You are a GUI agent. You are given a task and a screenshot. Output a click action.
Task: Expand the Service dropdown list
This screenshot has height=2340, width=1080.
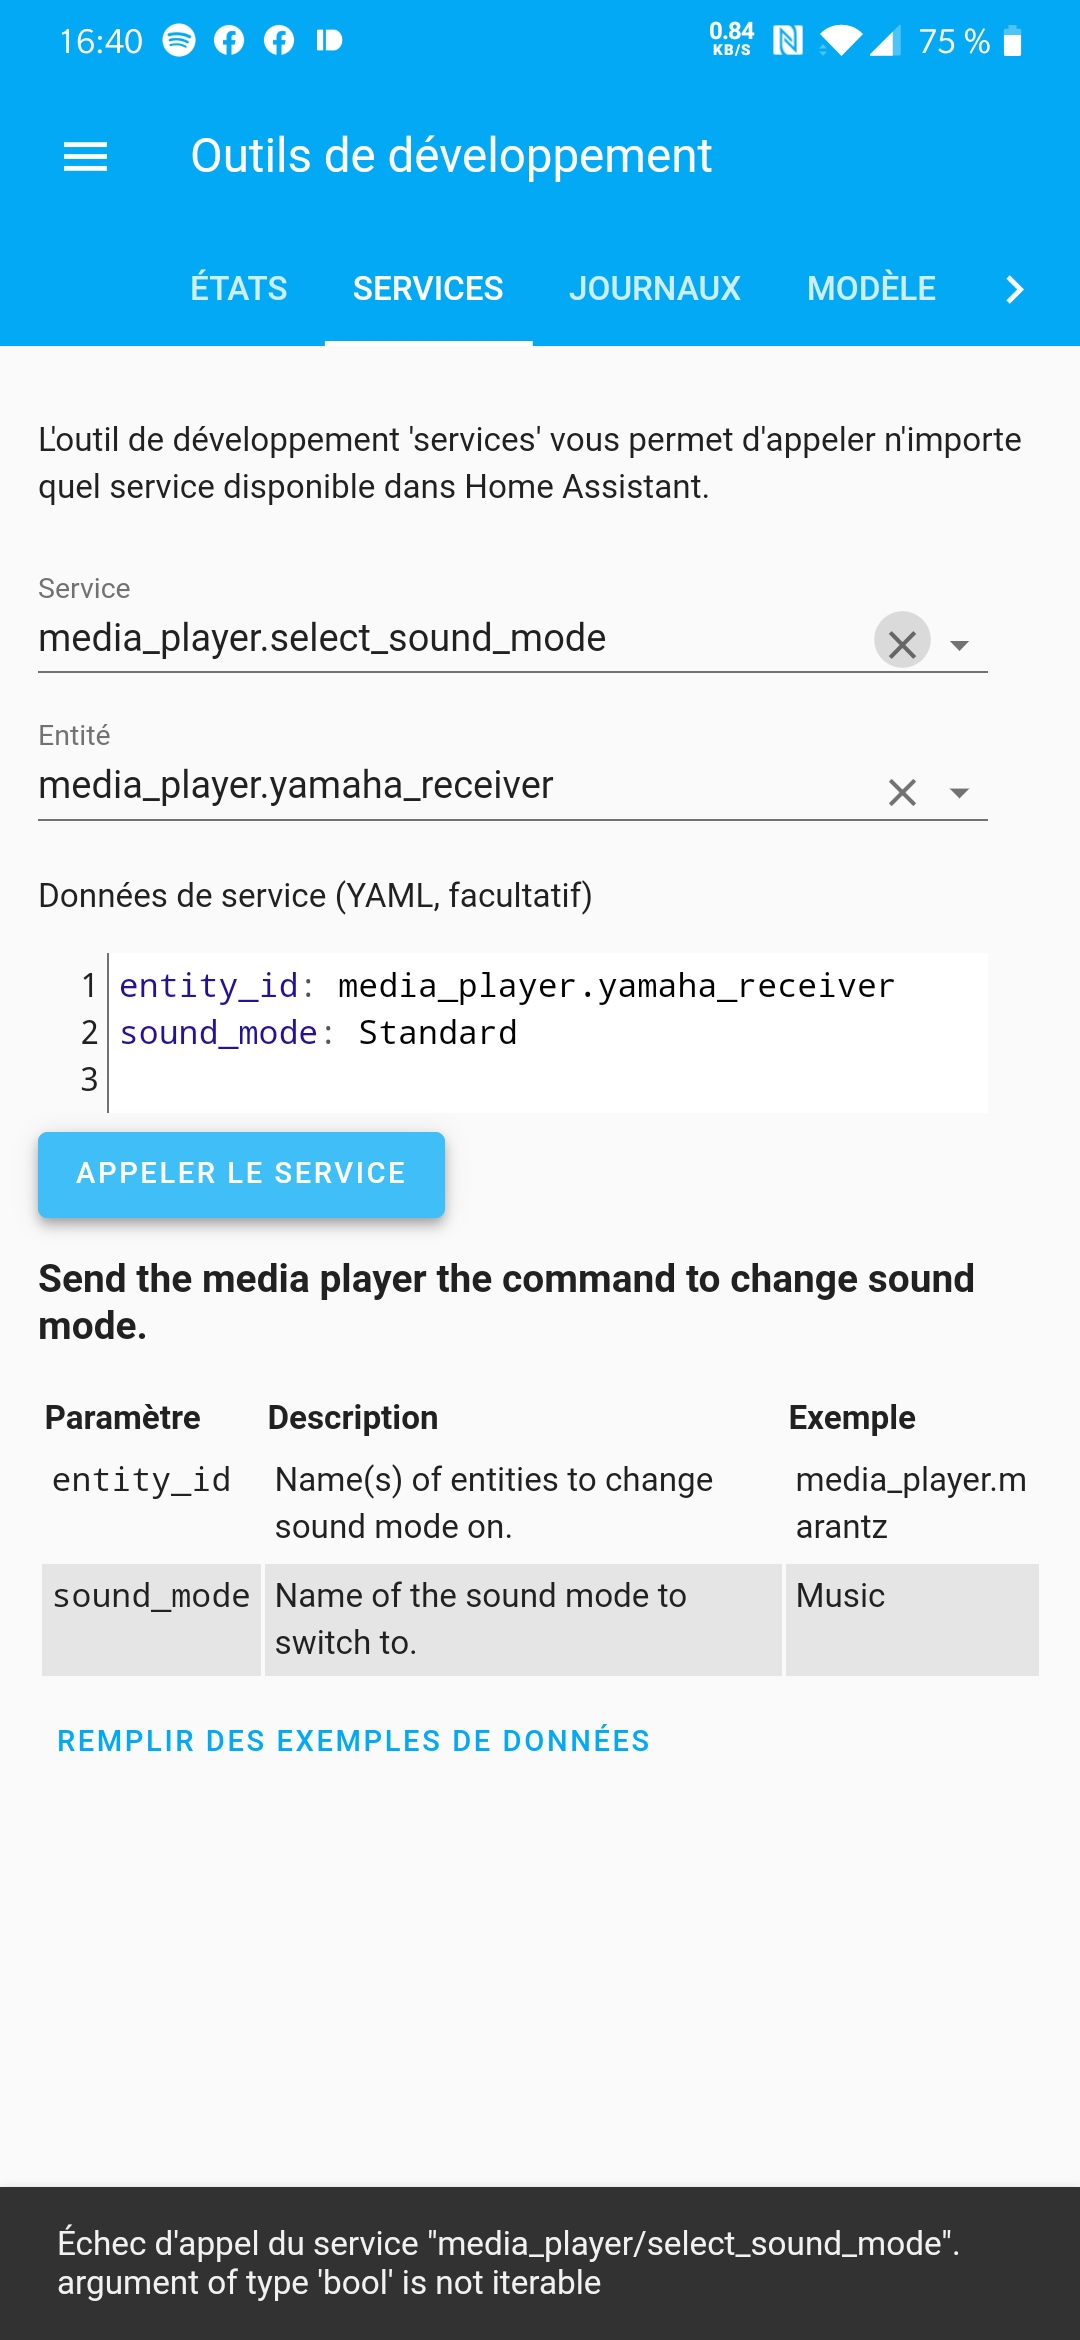[x=960, y=645]
